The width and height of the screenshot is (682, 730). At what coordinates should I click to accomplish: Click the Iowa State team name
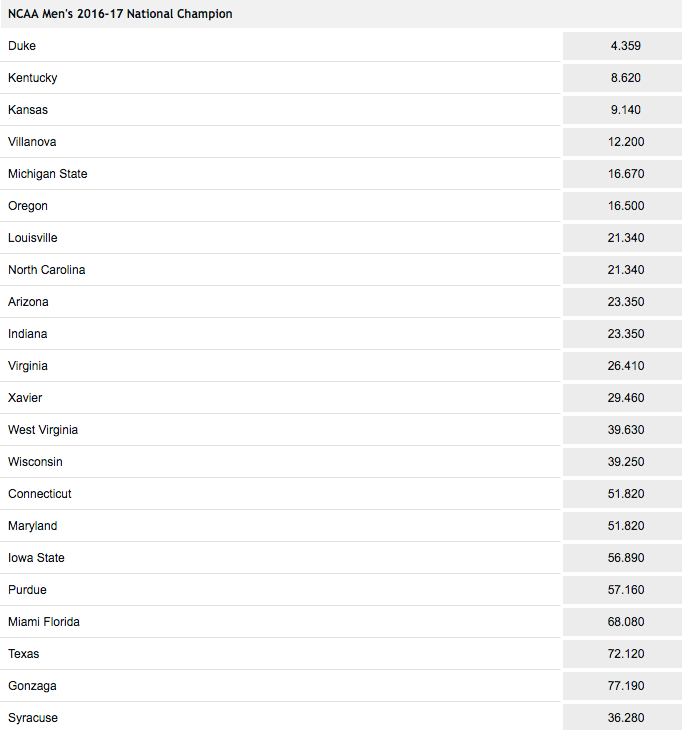click(x=36, y=558)
